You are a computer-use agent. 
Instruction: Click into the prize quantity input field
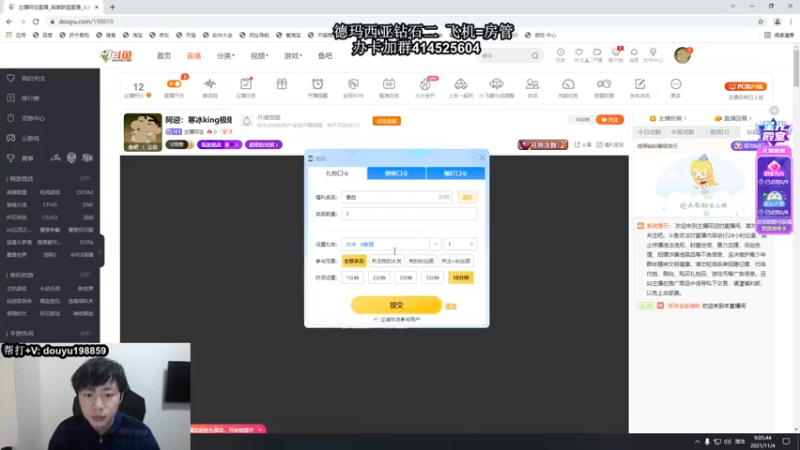pos(409,214)
